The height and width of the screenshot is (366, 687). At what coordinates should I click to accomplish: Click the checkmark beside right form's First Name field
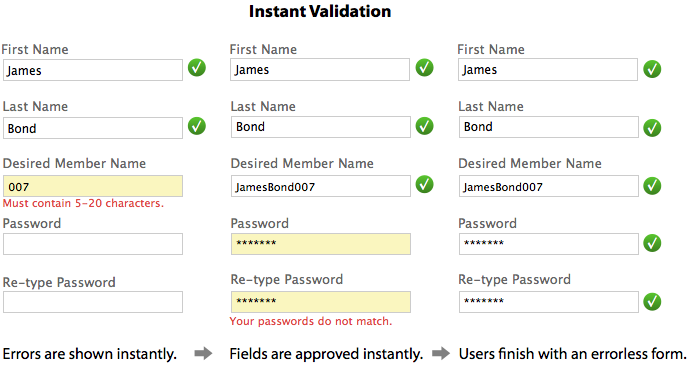coord(652,69)
